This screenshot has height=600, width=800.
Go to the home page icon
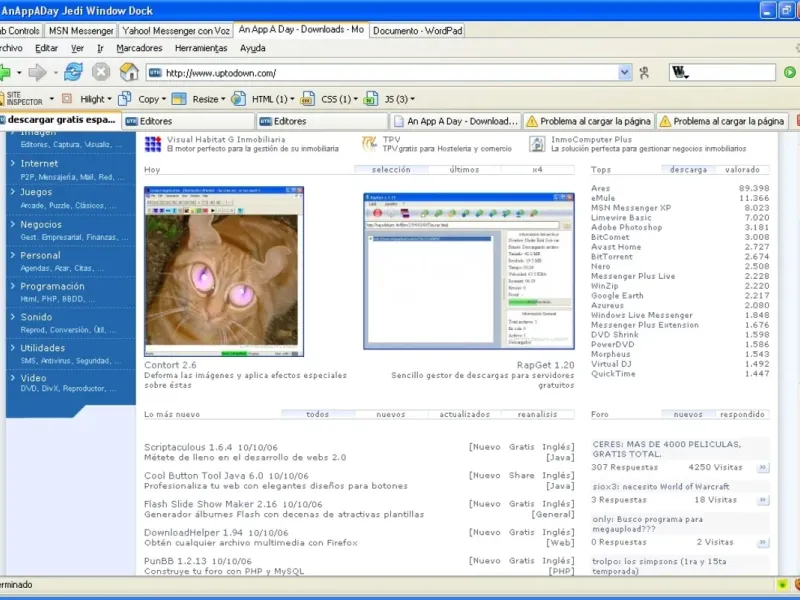129,72
